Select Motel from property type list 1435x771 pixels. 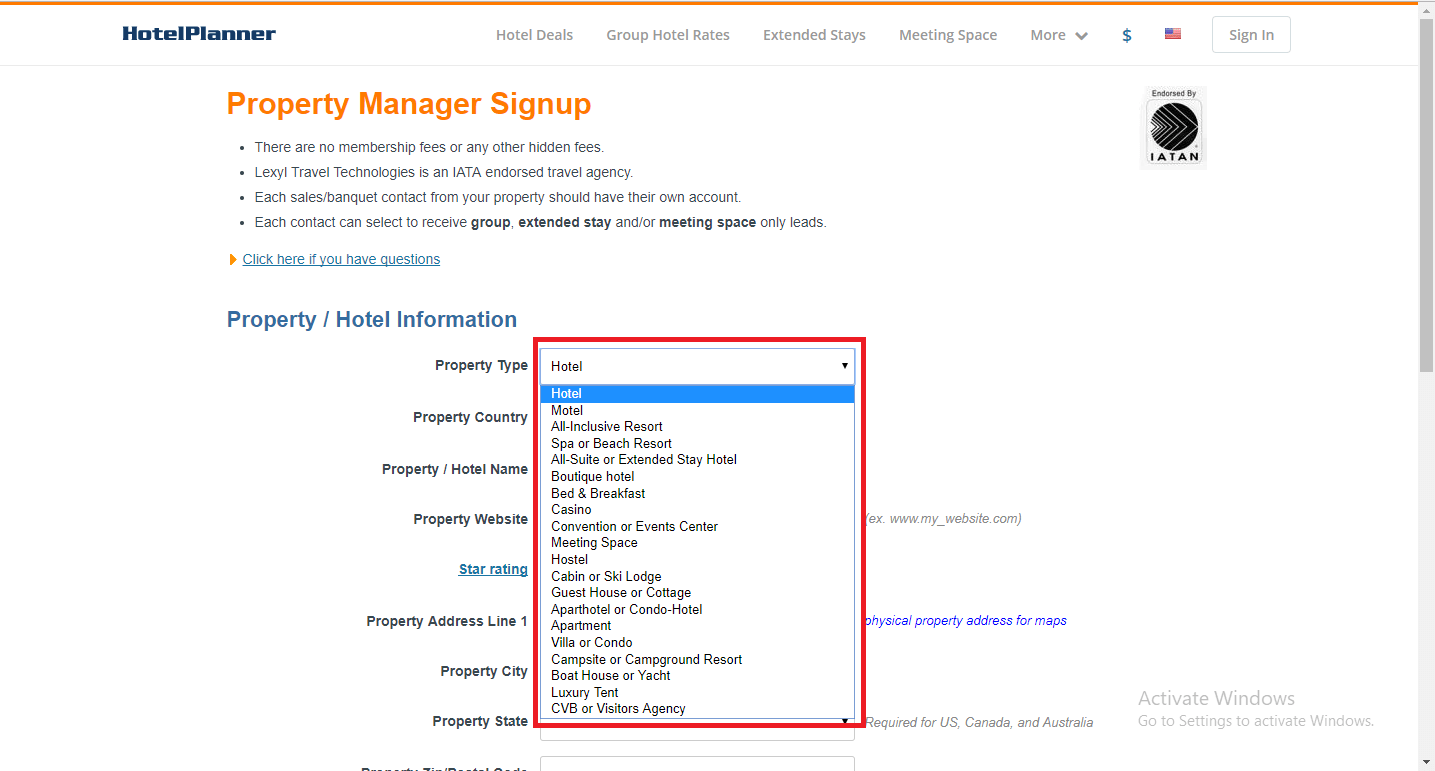pyautogui.click(x=567, y=410)
